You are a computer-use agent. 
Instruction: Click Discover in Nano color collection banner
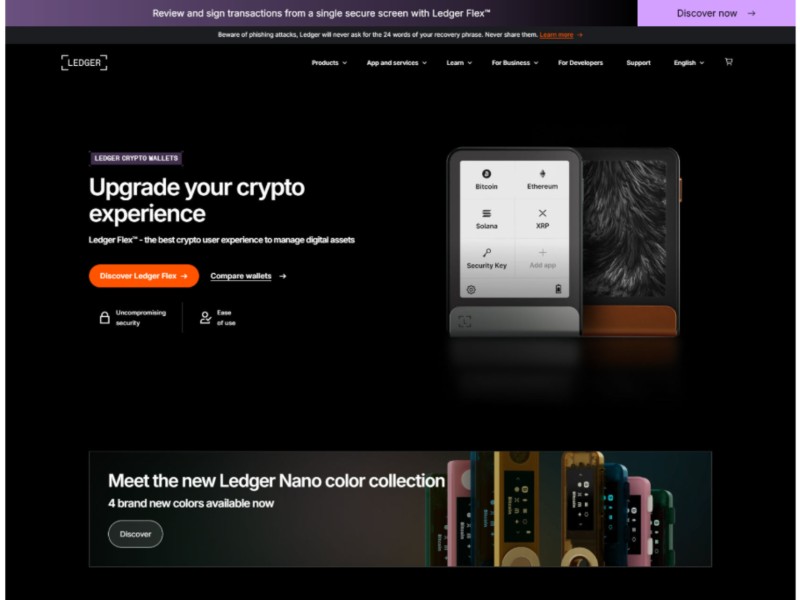135,534
